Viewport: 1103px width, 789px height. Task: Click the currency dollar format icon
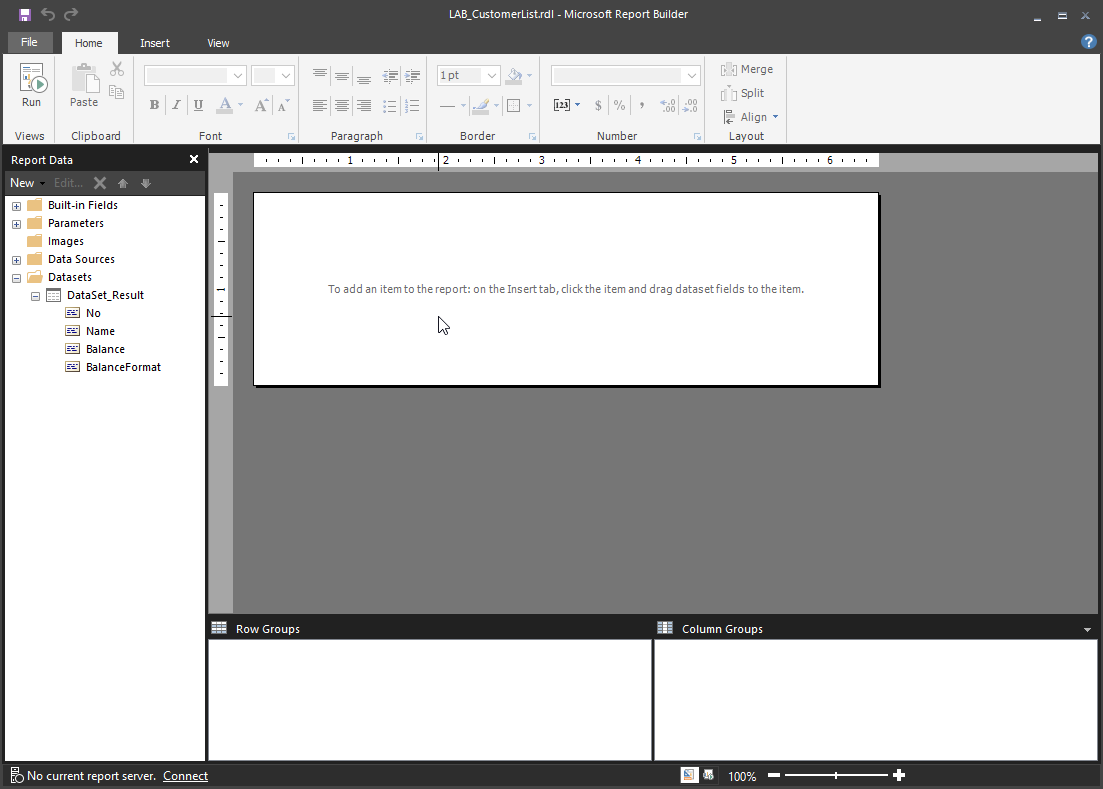pyautogui.click(x=598, y=105)
